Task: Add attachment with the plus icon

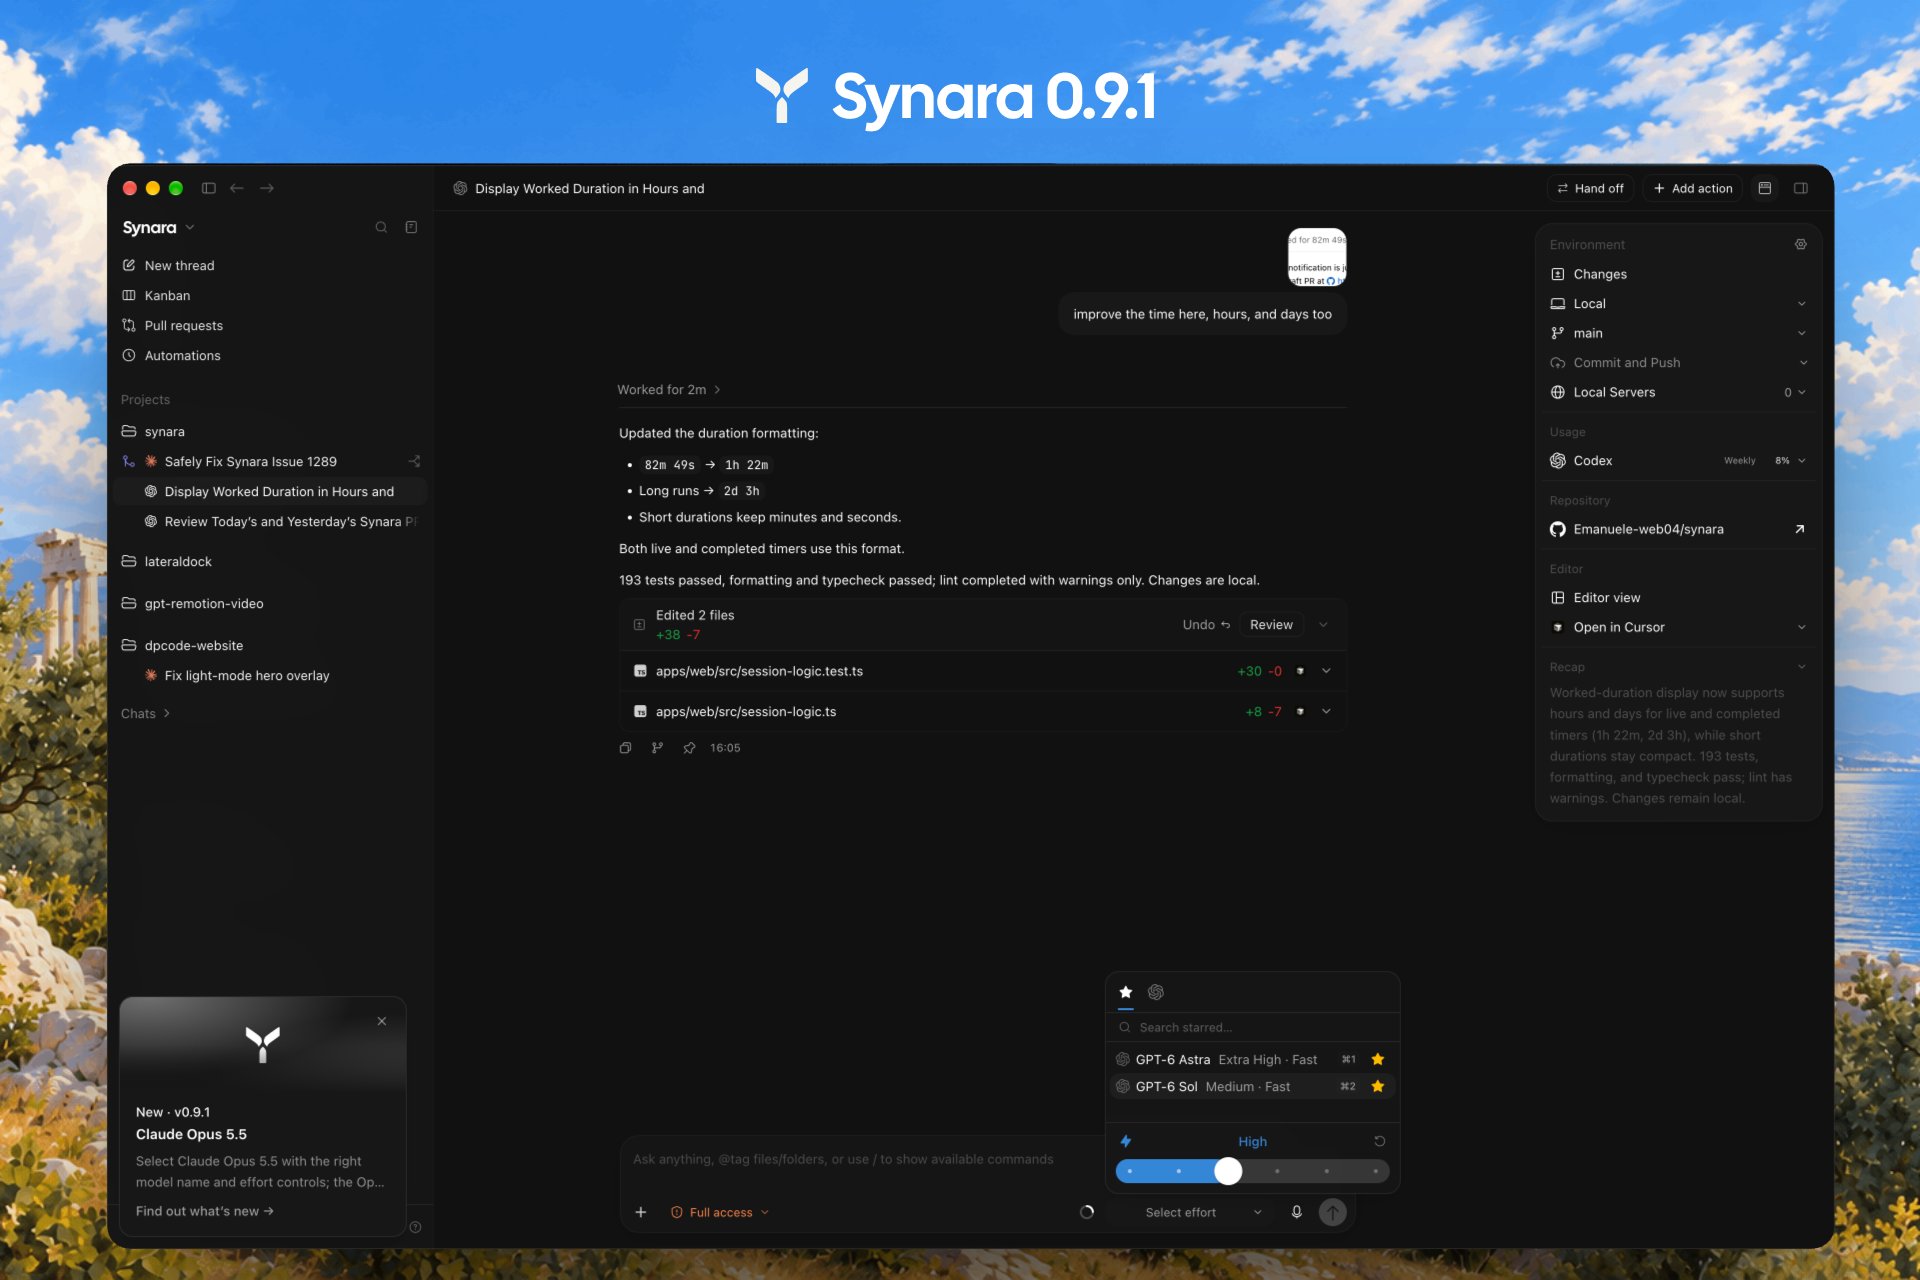Action: 641,1212
